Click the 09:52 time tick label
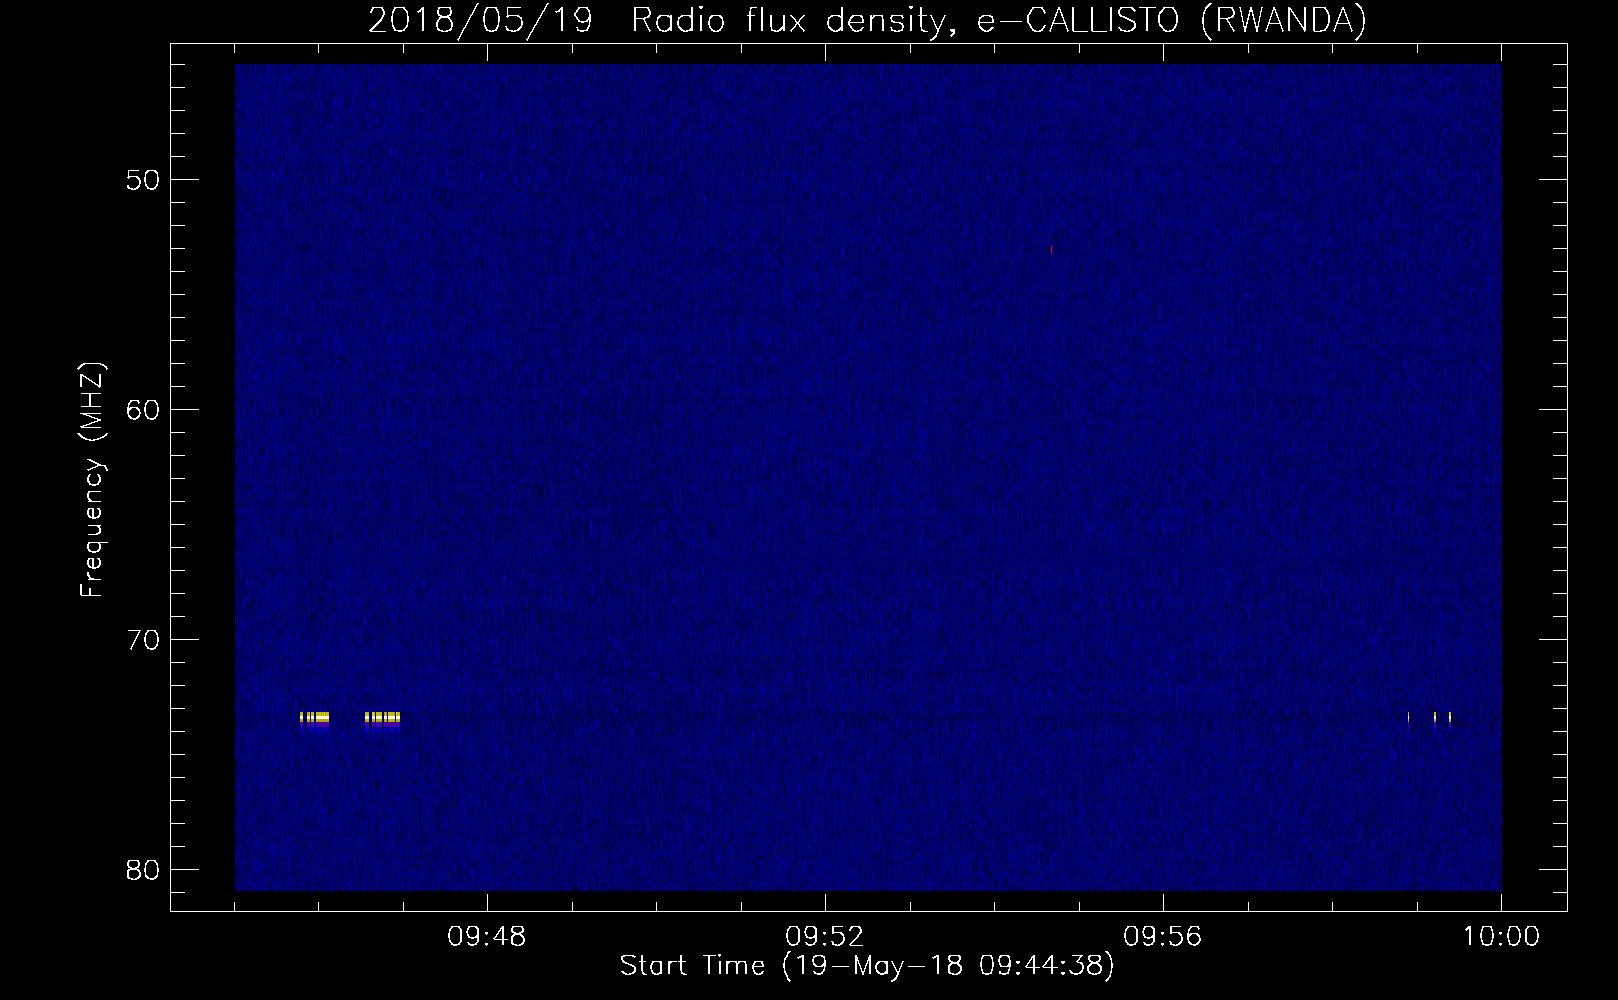This screenshot has width=1618, height=1000. click(x=825, y=937)
